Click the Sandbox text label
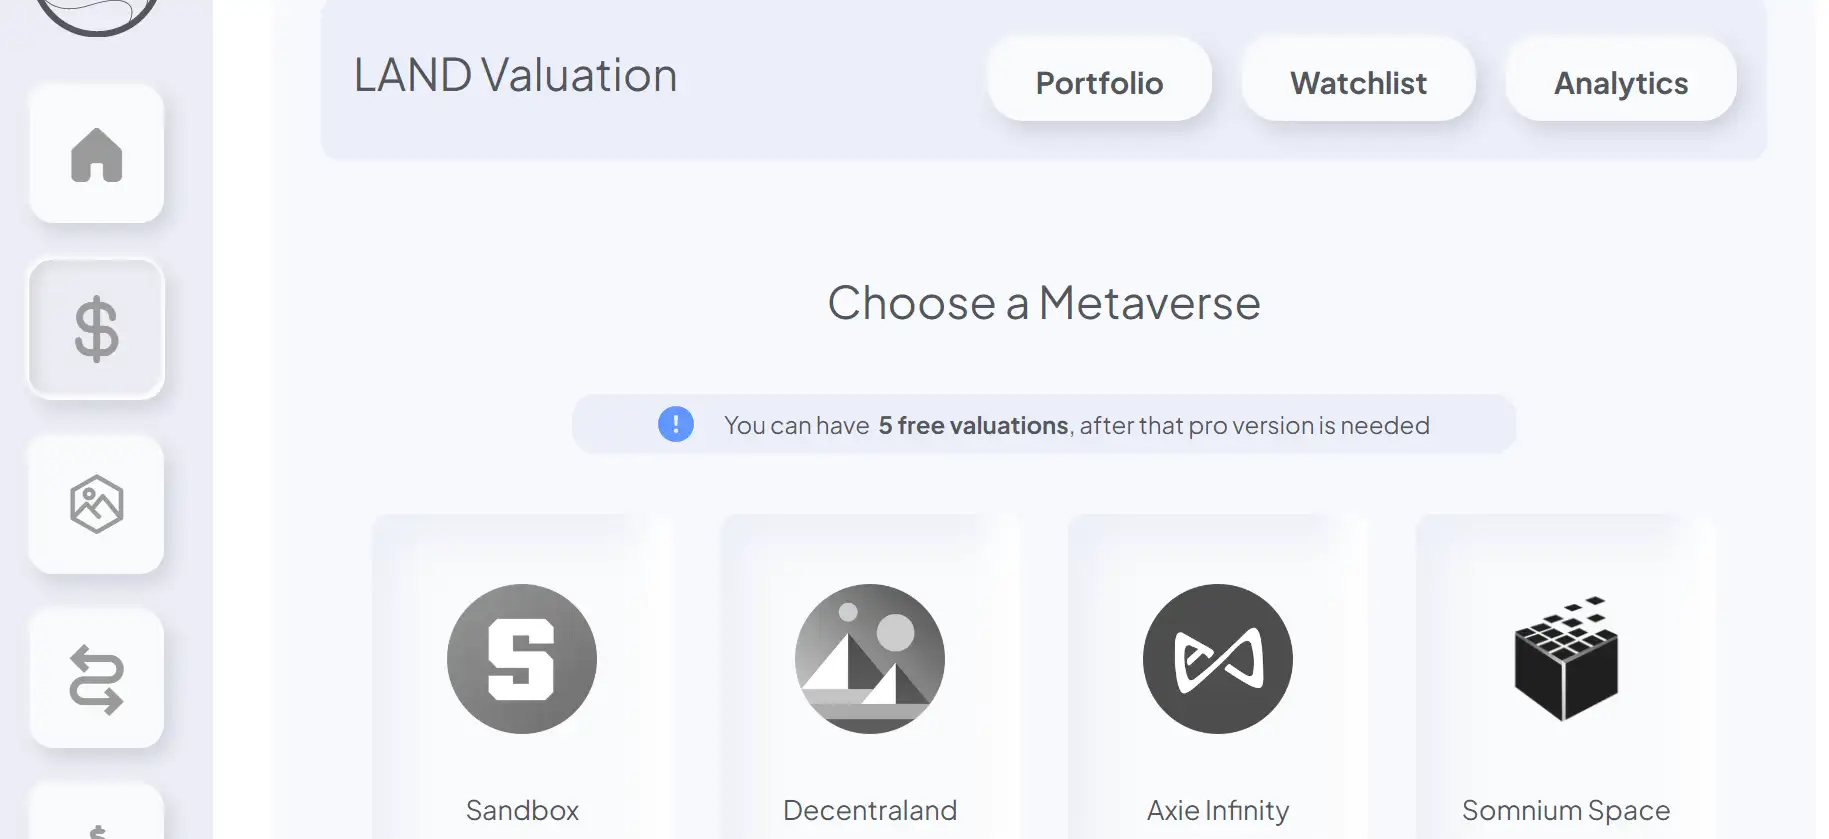The width and height of the screenshot is (1829, 839). coord(522,810)
